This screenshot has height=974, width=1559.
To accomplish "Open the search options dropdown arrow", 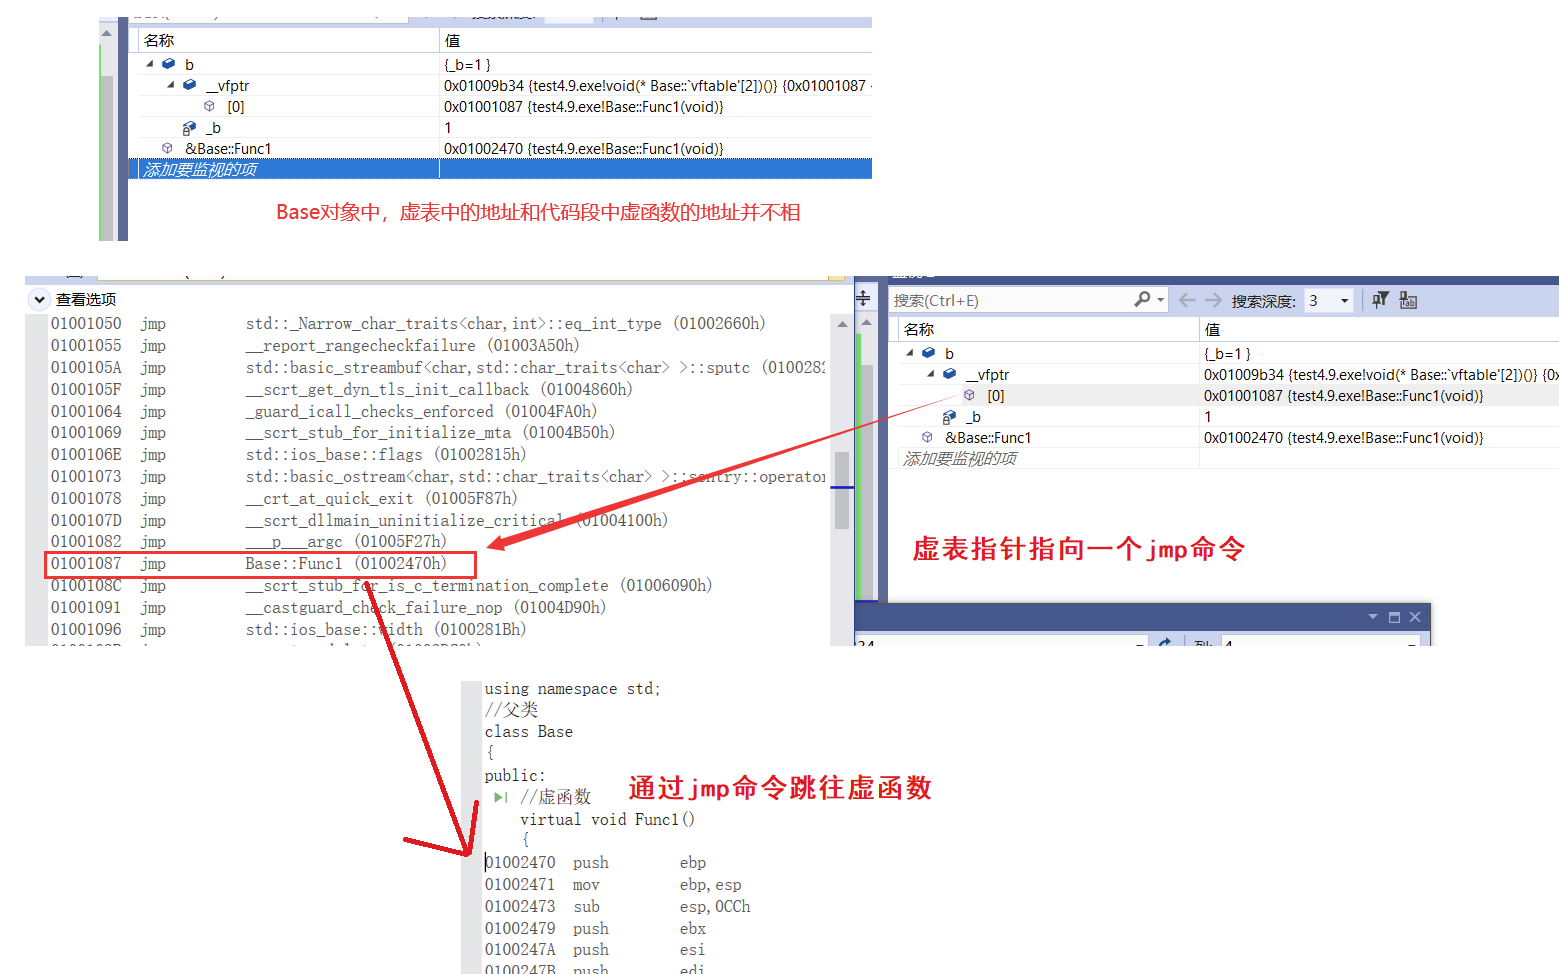I will (1160, 300).
